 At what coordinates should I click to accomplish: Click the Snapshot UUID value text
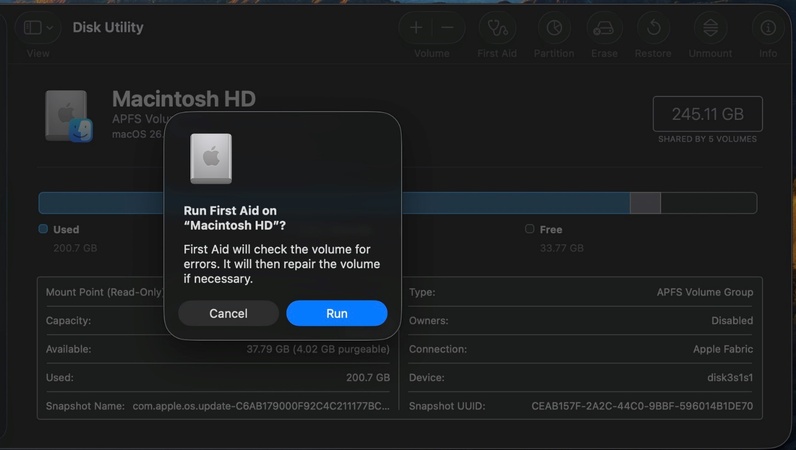pos(642,406)
